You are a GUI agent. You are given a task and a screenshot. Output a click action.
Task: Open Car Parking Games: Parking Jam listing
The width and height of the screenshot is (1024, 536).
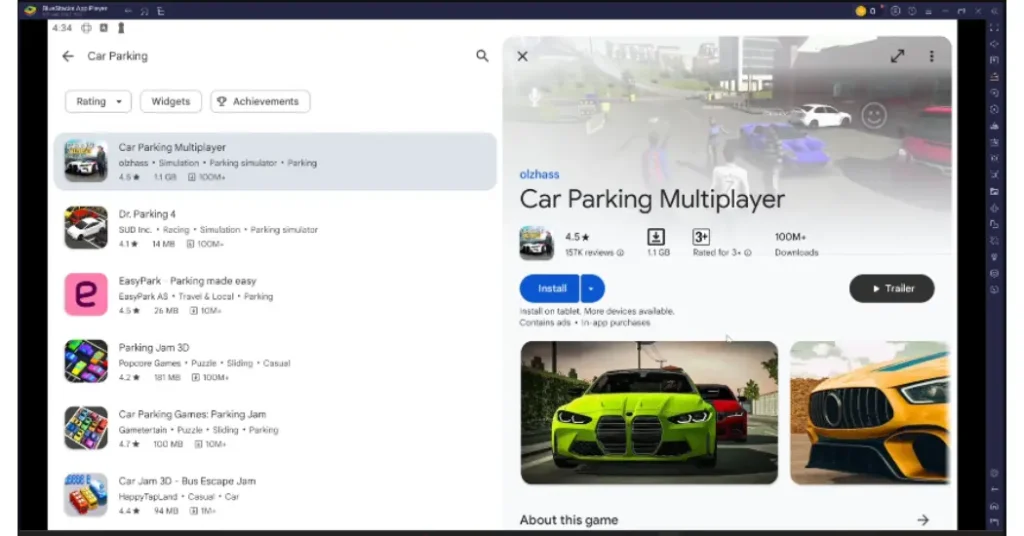[x=275, y=428]
